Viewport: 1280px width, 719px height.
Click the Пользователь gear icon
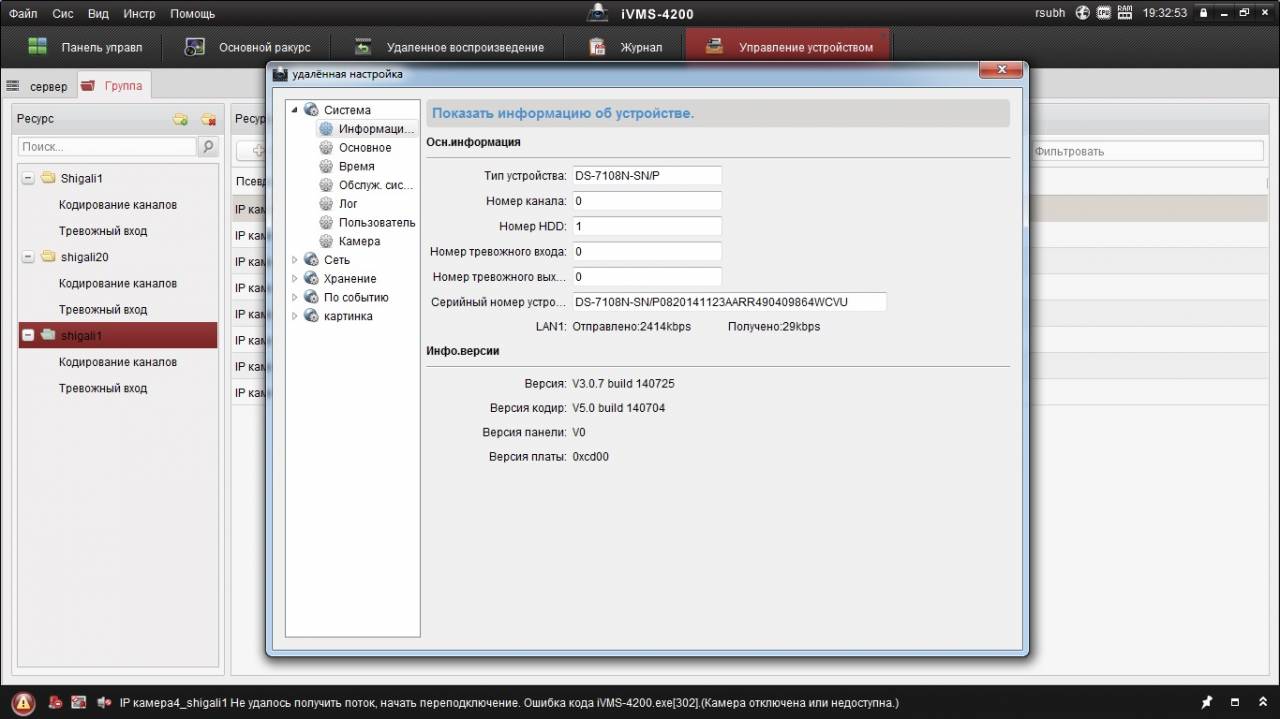[x=326, y=223]
